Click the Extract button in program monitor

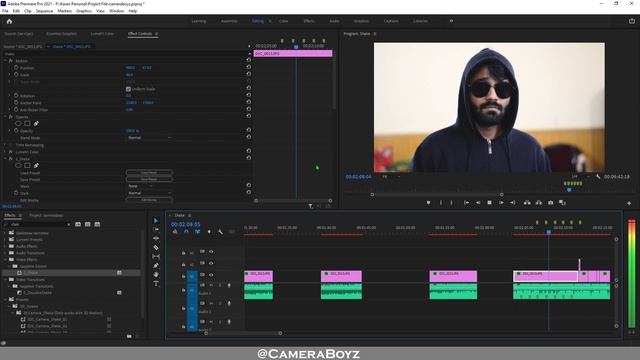click(x=539, y=202)
